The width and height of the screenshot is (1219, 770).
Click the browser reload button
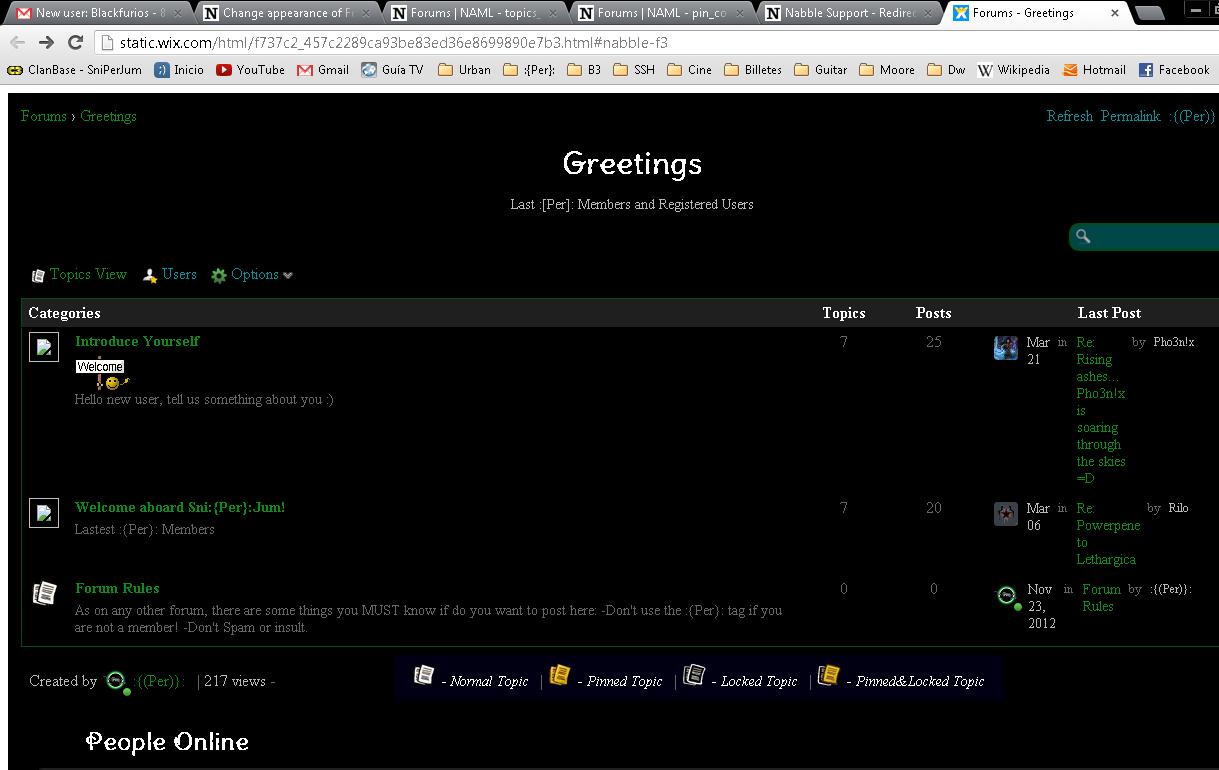75,43
